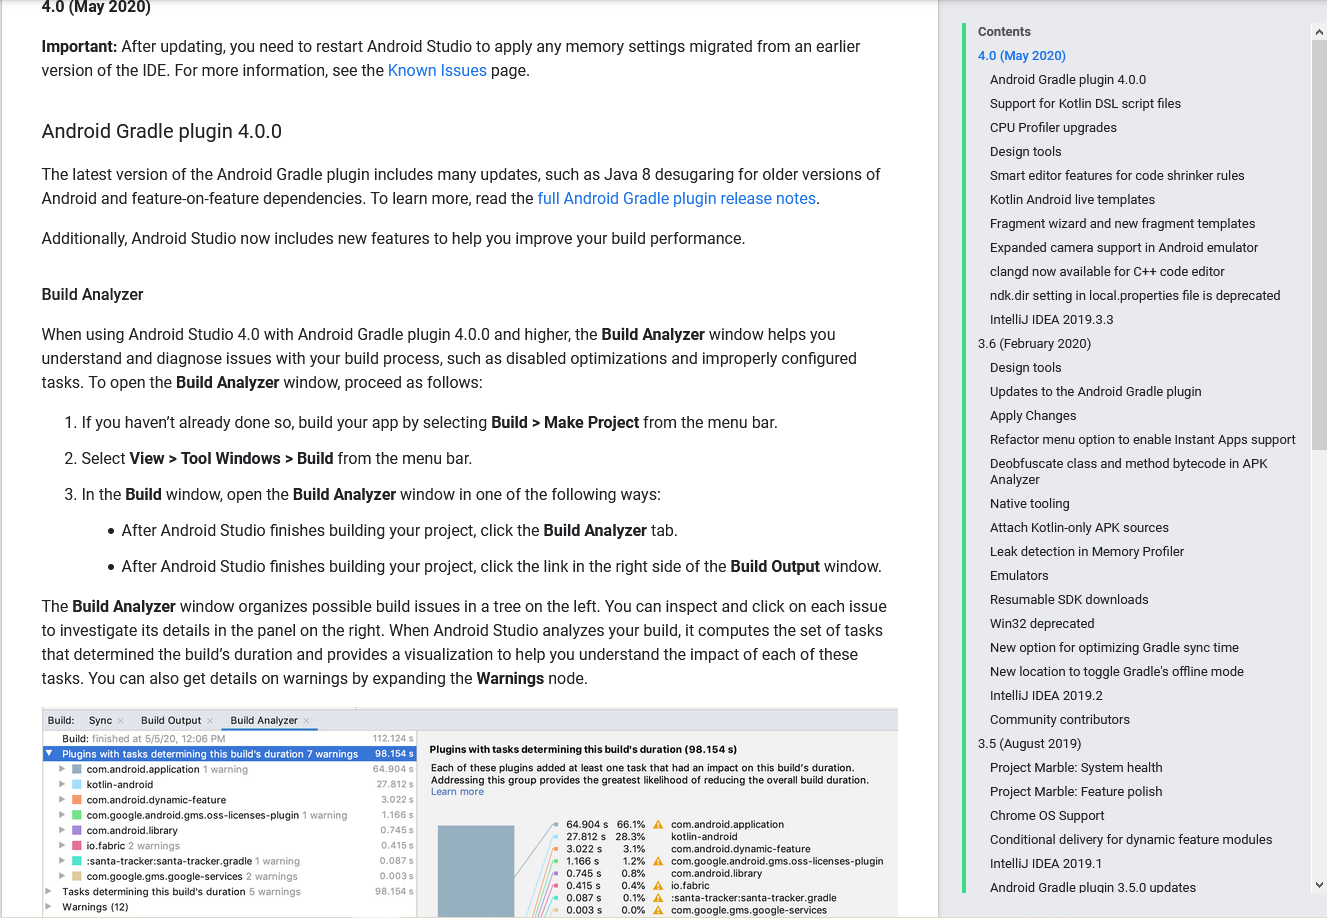1327x918 pixels.
Task: Click the contents sidebar scrollbar thumb
Action: (1318, 245)
